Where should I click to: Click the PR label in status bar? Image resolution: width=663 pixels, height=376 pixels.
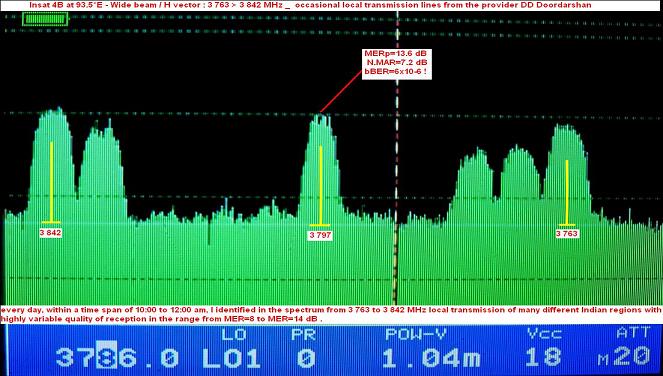(x=304, y=334)
